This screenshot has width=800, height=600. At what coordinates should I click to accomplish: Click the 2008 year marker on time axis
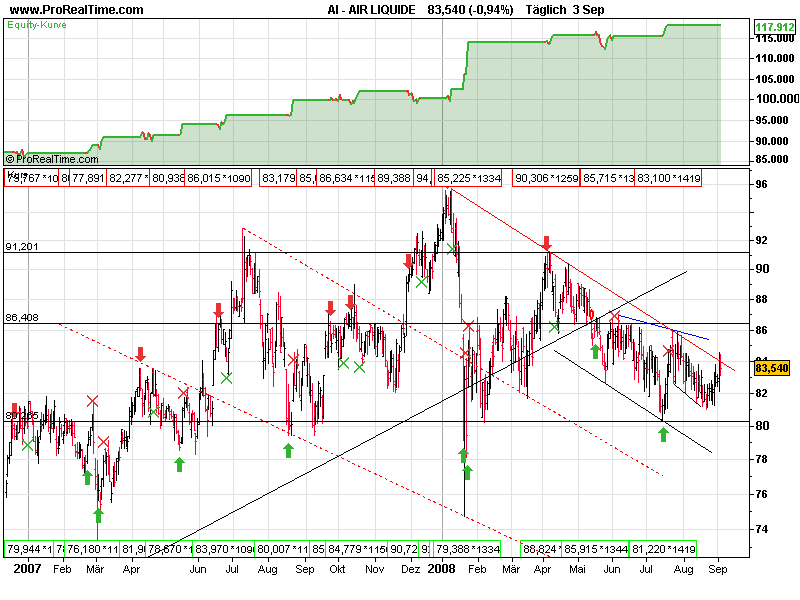441,567
